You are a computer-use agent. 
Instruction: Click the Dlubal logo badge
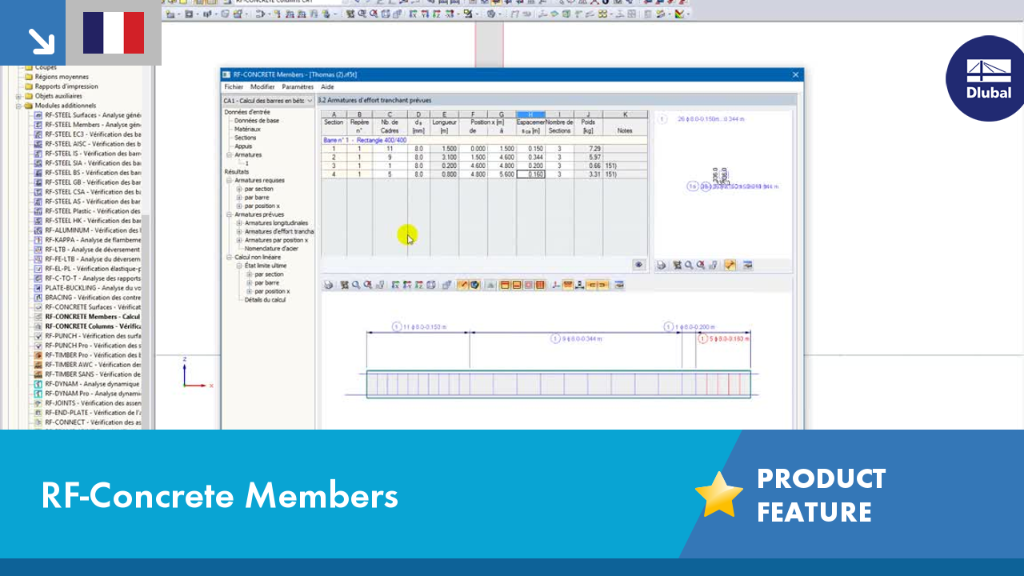click(987, 78)
